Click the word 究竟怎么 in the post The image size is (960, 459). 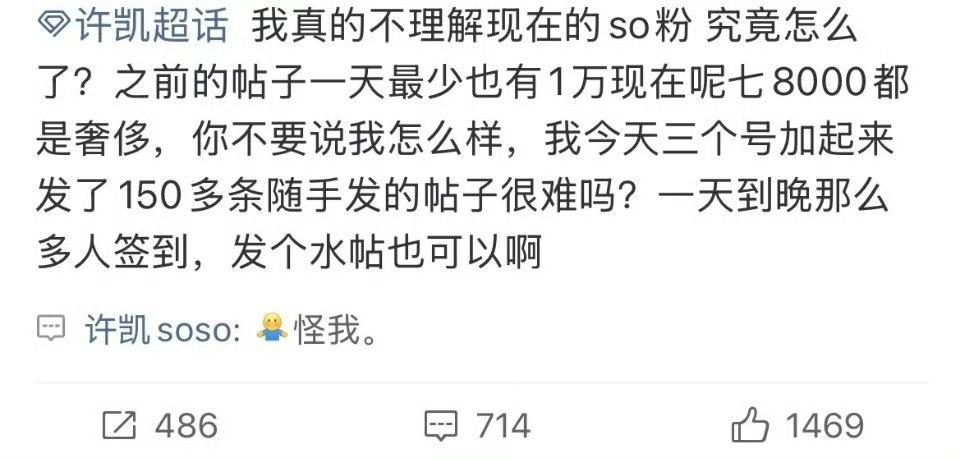pyautogui.click(x=781, y=27)
